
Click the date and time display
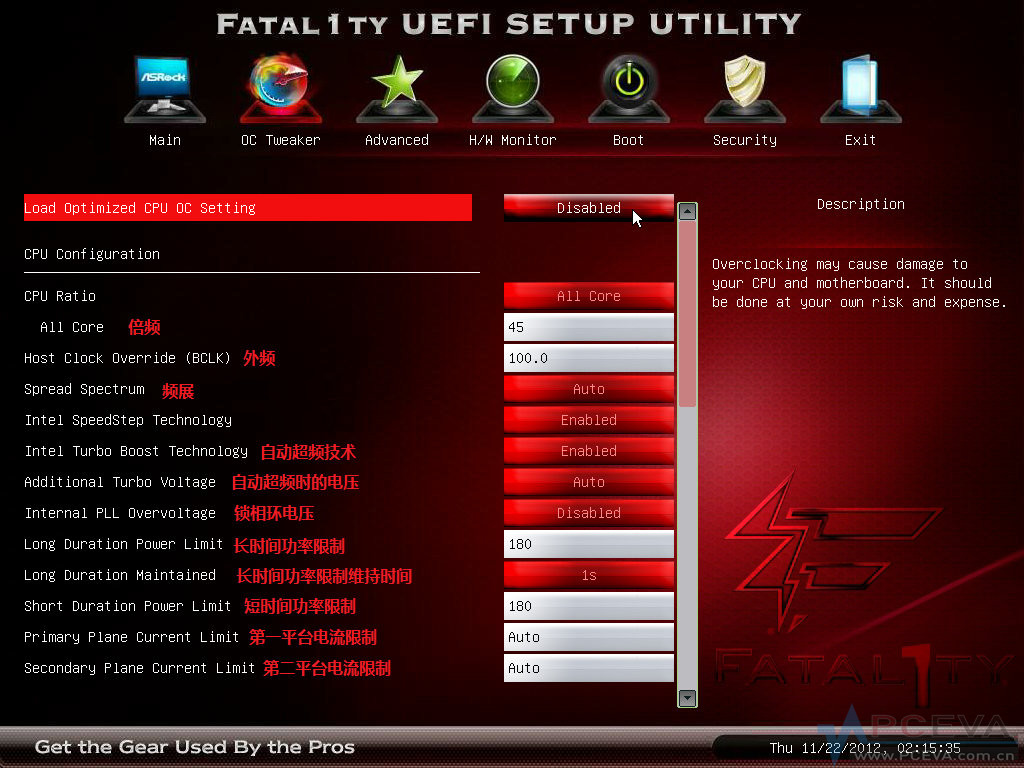pyautogui.click(x=865, y=748)
